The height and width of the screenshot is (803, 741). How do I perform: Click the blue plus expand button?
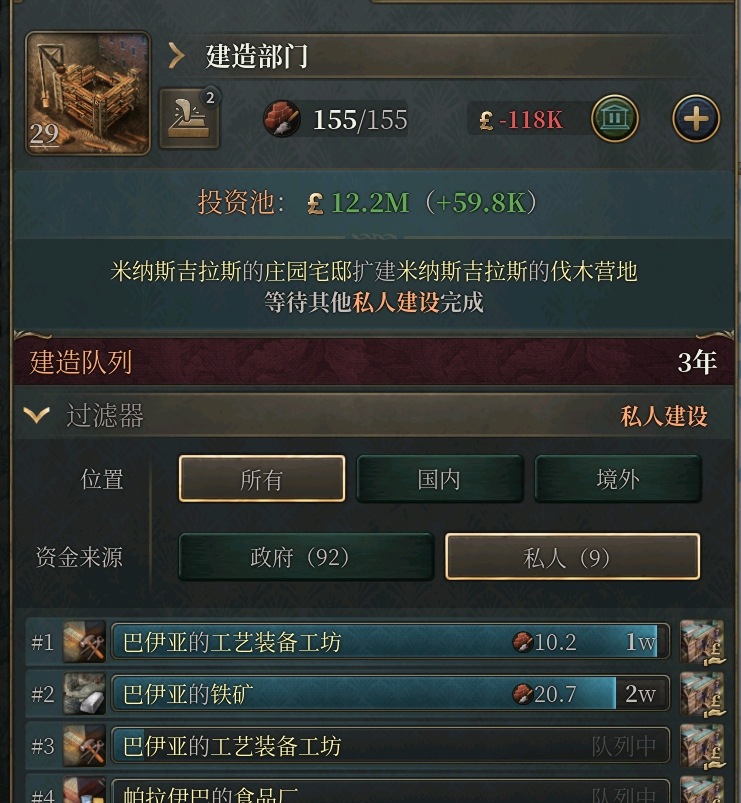click(x=695, y=118)
